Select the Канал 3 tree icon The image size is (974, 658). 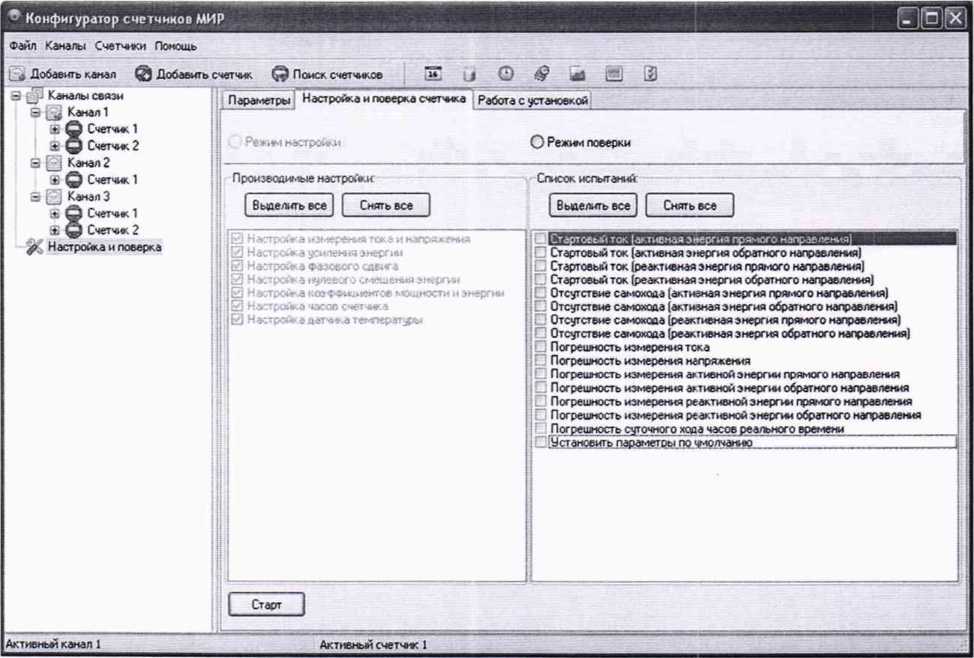click(x=55, y=196)
